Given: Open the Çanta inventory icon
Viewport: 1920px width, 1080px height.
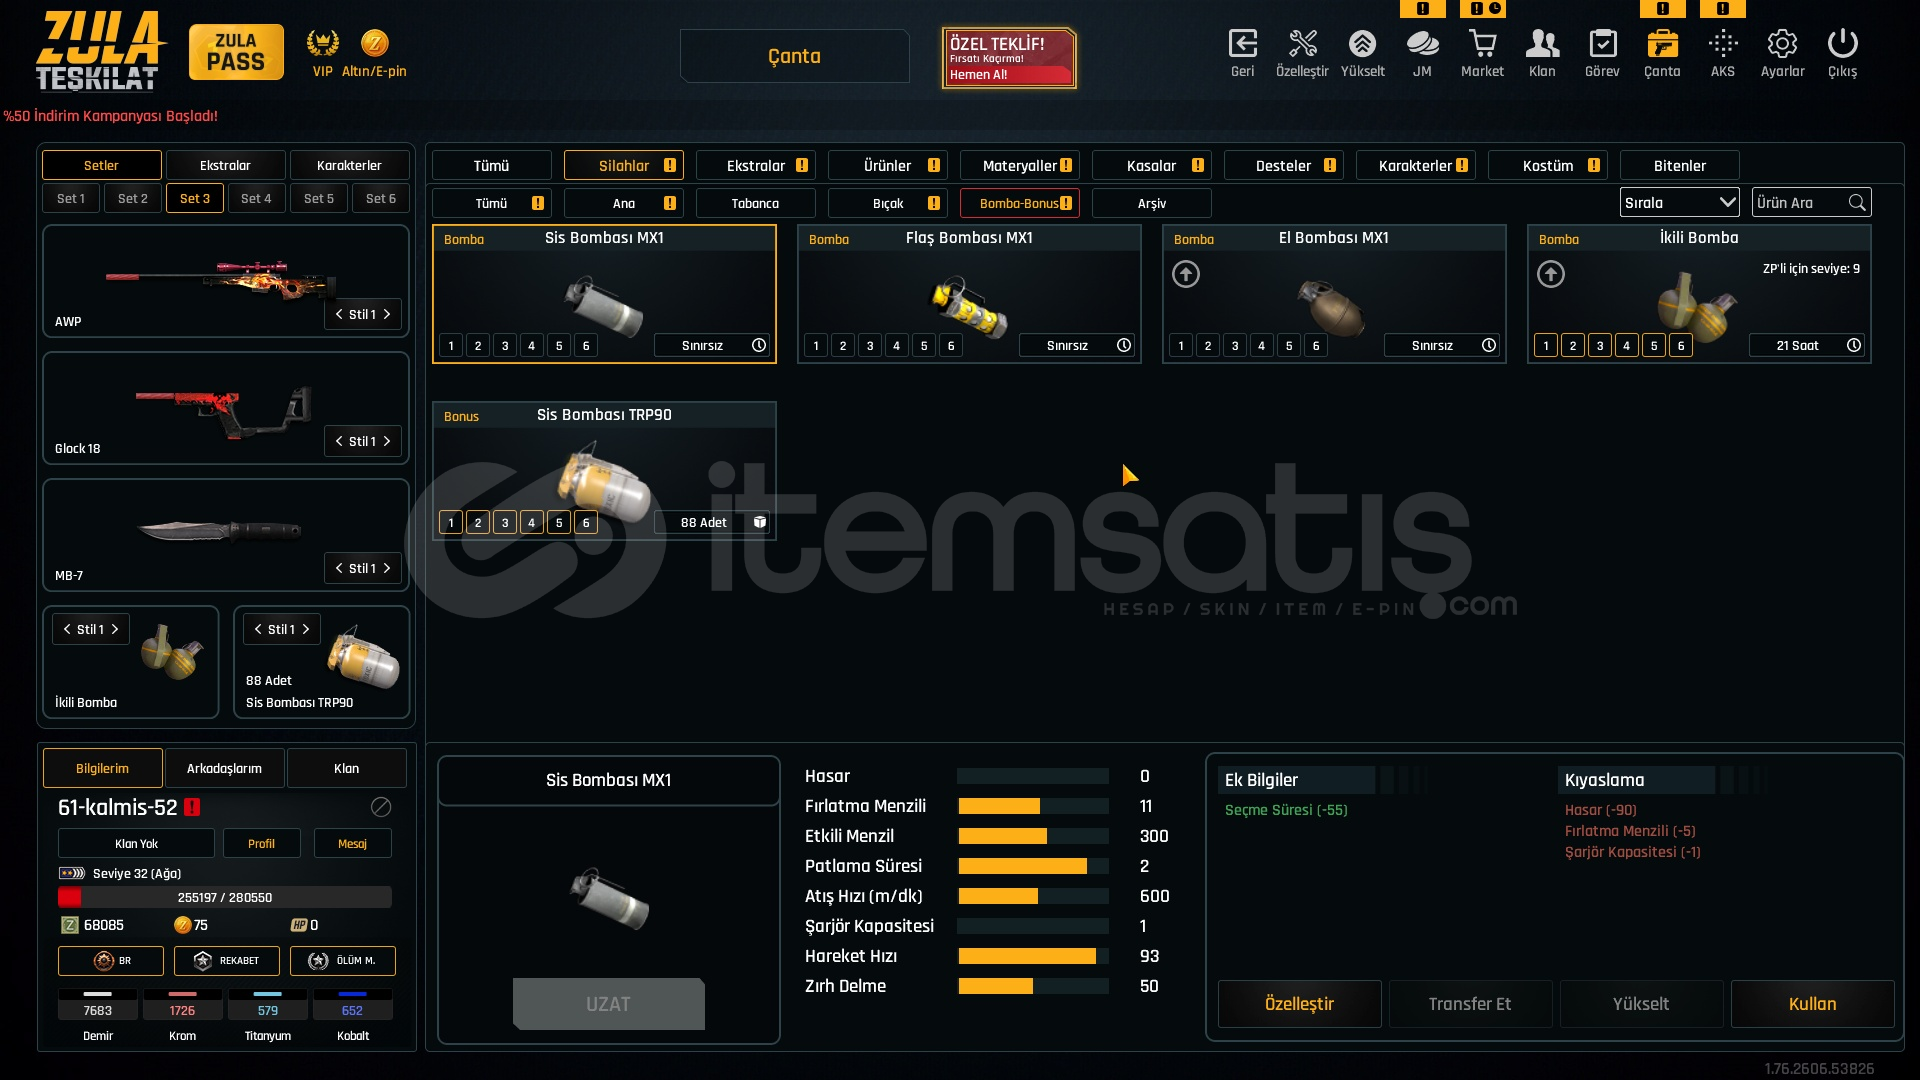Looking at the screenshot, I should (x=1662, y=44).
